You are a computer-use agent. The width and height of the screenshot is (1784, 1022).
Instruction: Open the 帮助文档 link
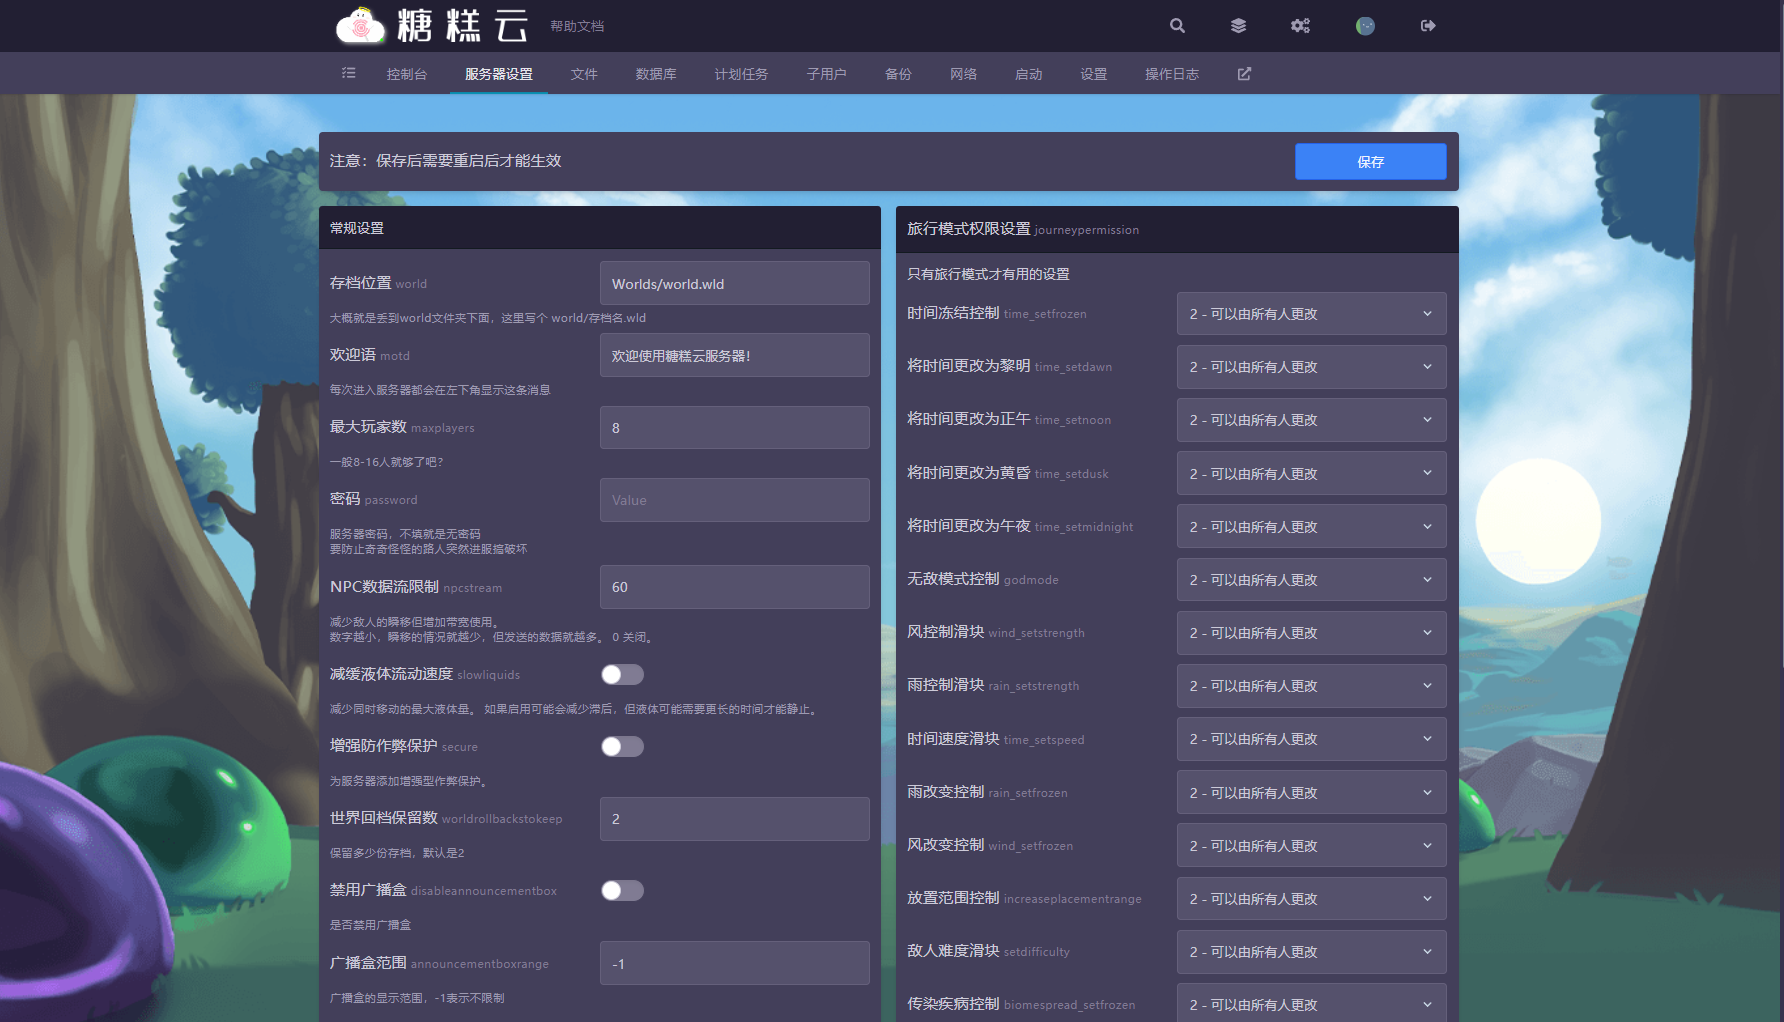(x=577, y=26)
